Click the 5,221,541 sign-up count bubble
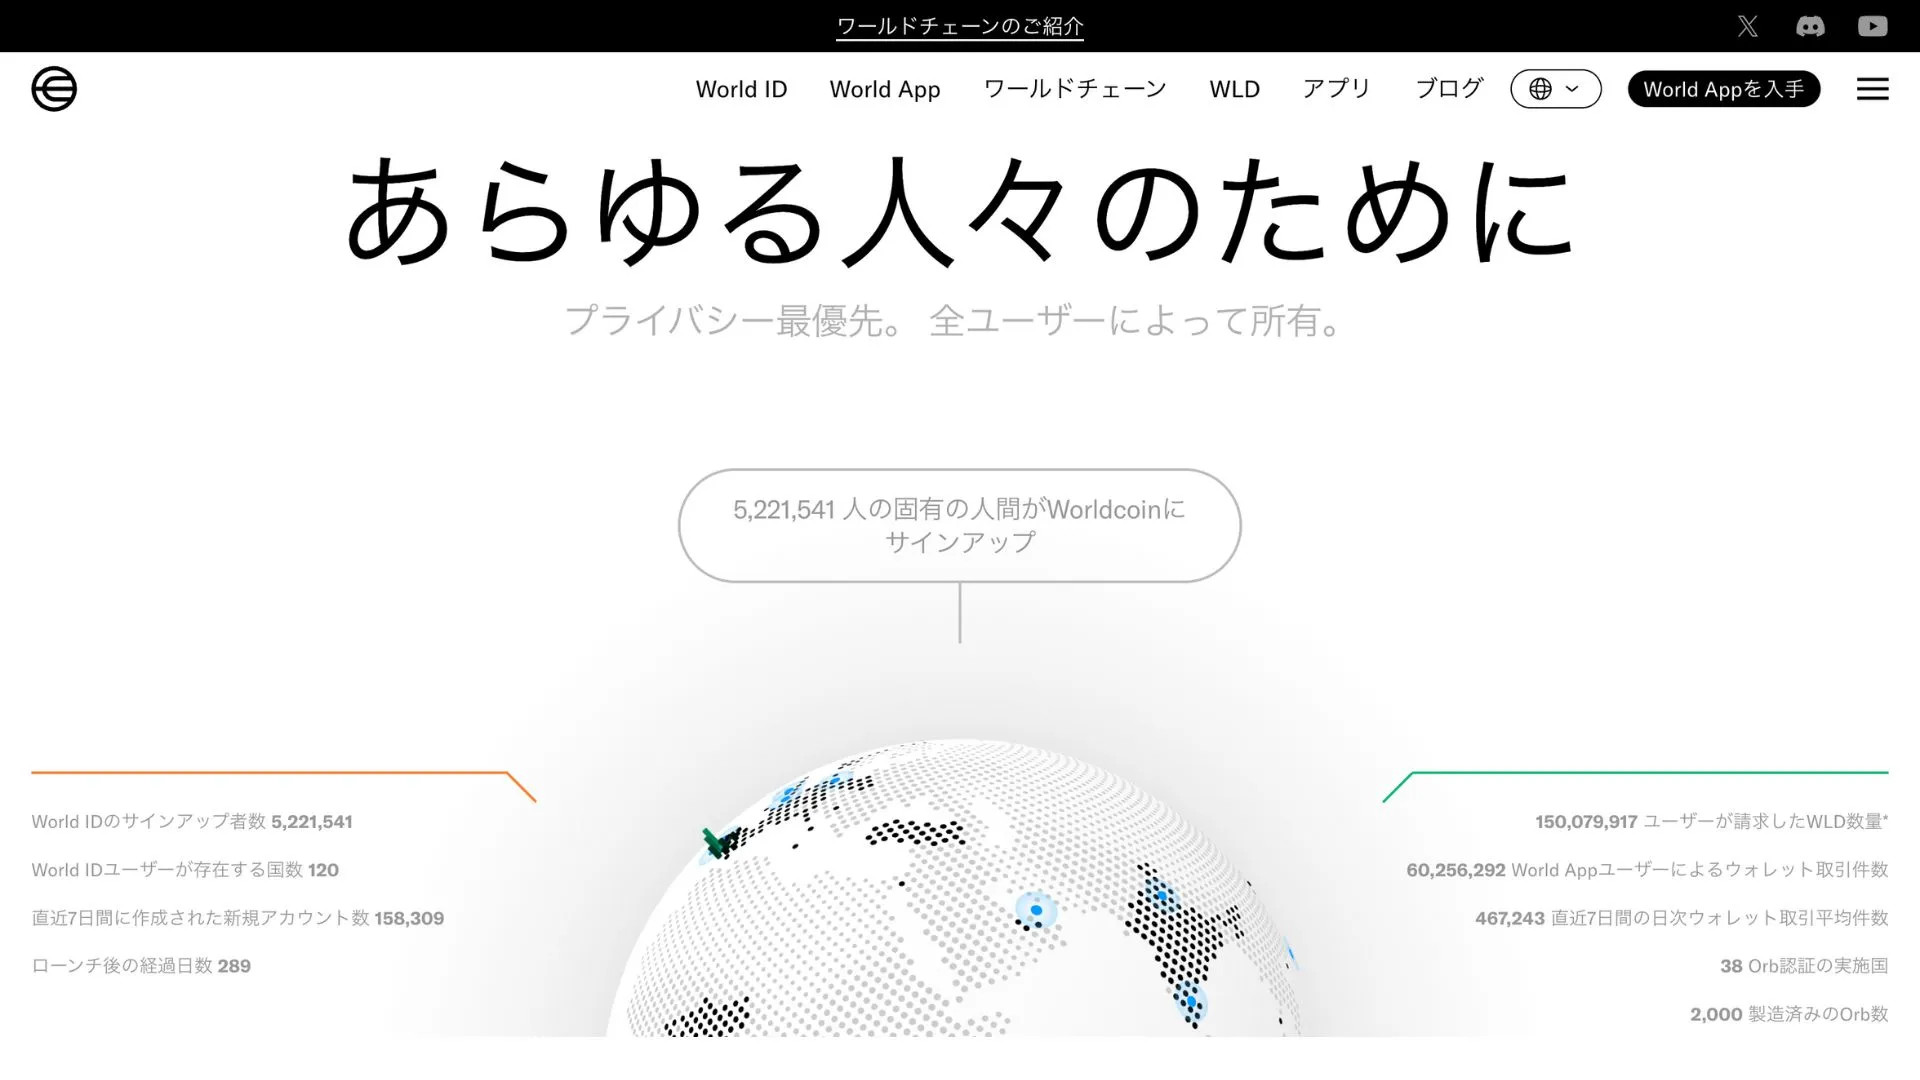 960,525
